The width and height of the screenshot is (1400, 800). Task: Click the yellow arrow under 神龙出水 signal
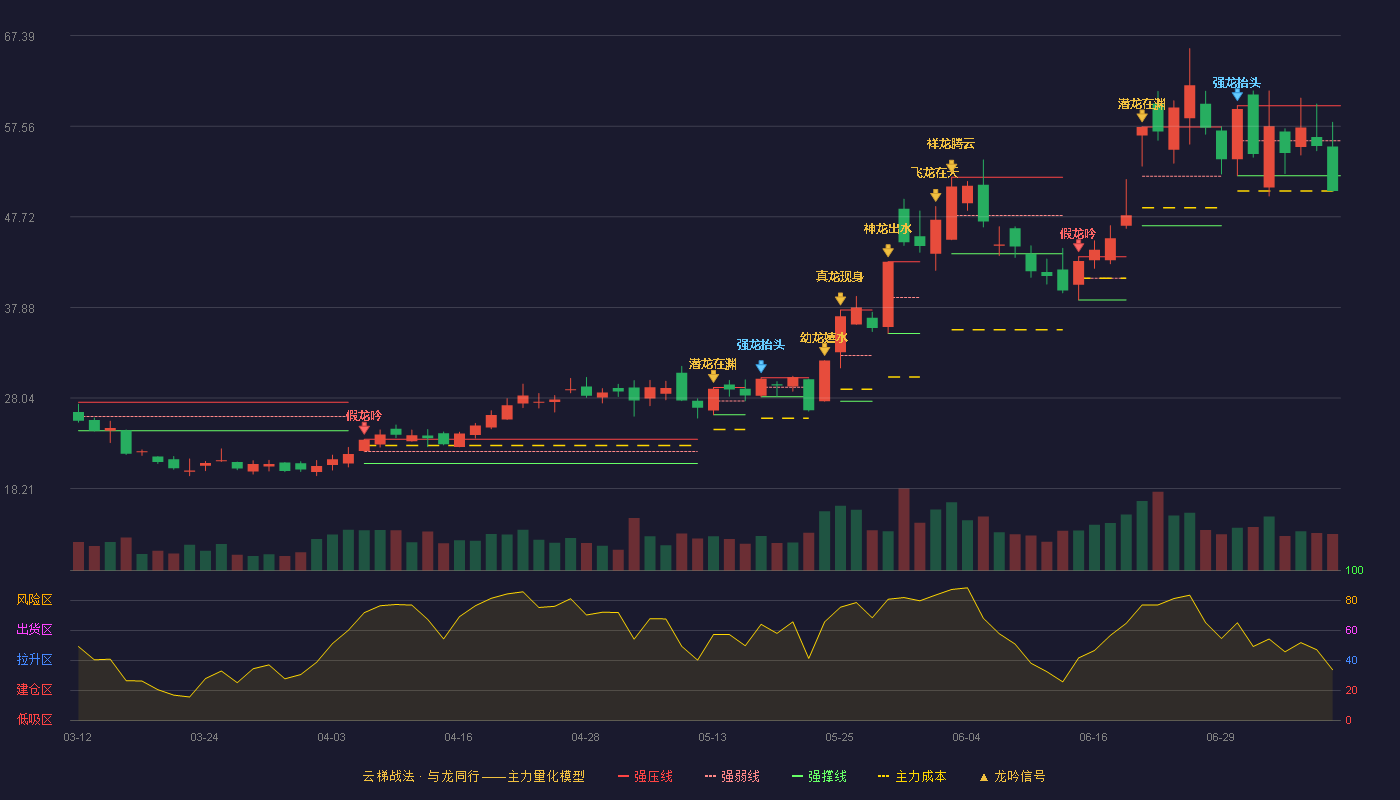(x=888, y=250)
